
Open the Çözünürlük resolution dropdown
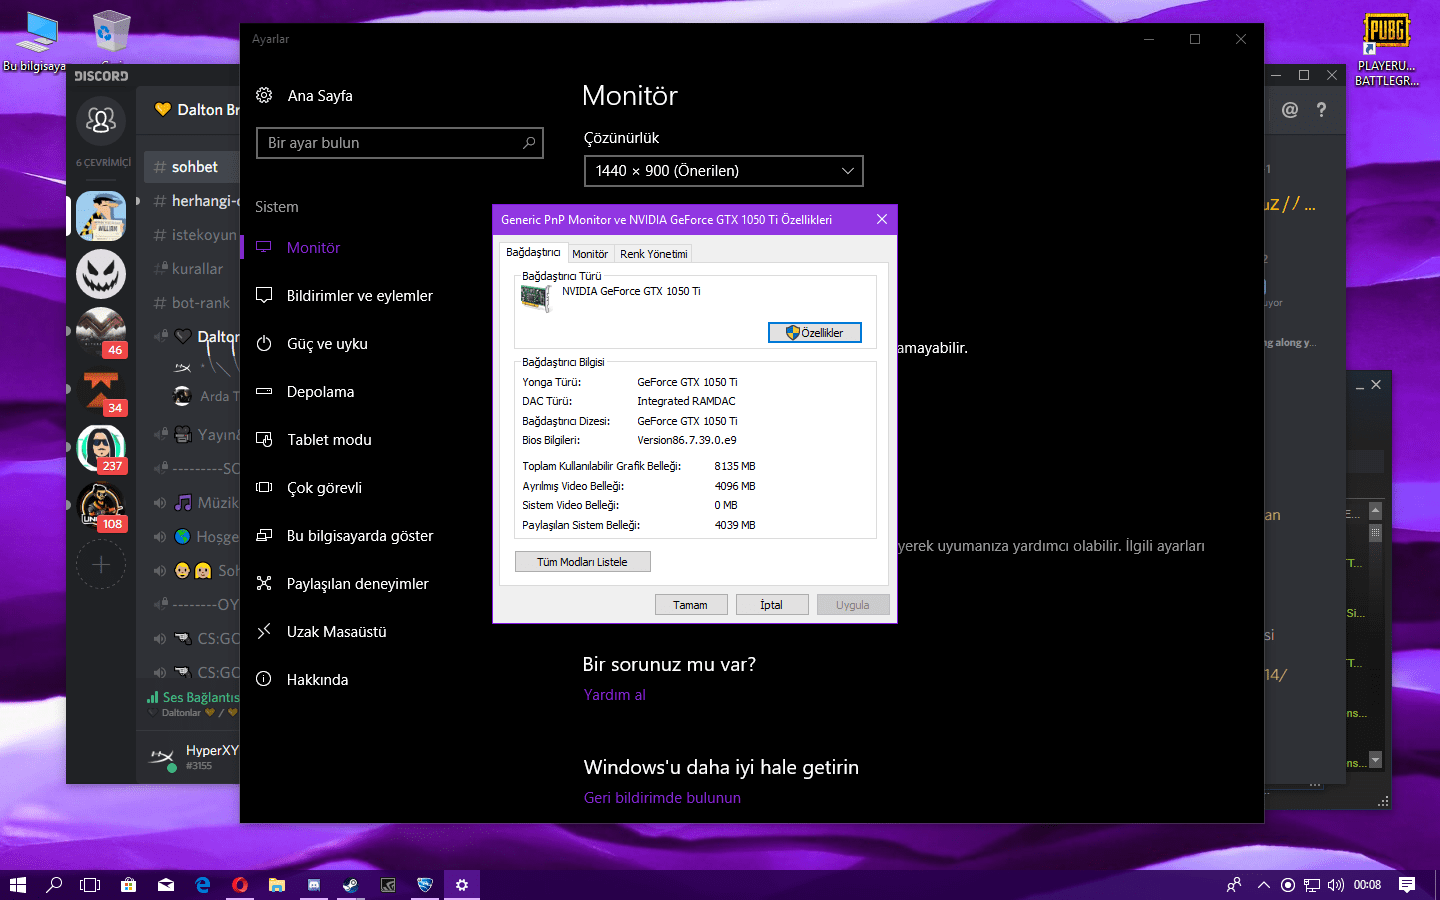[723, 171]
